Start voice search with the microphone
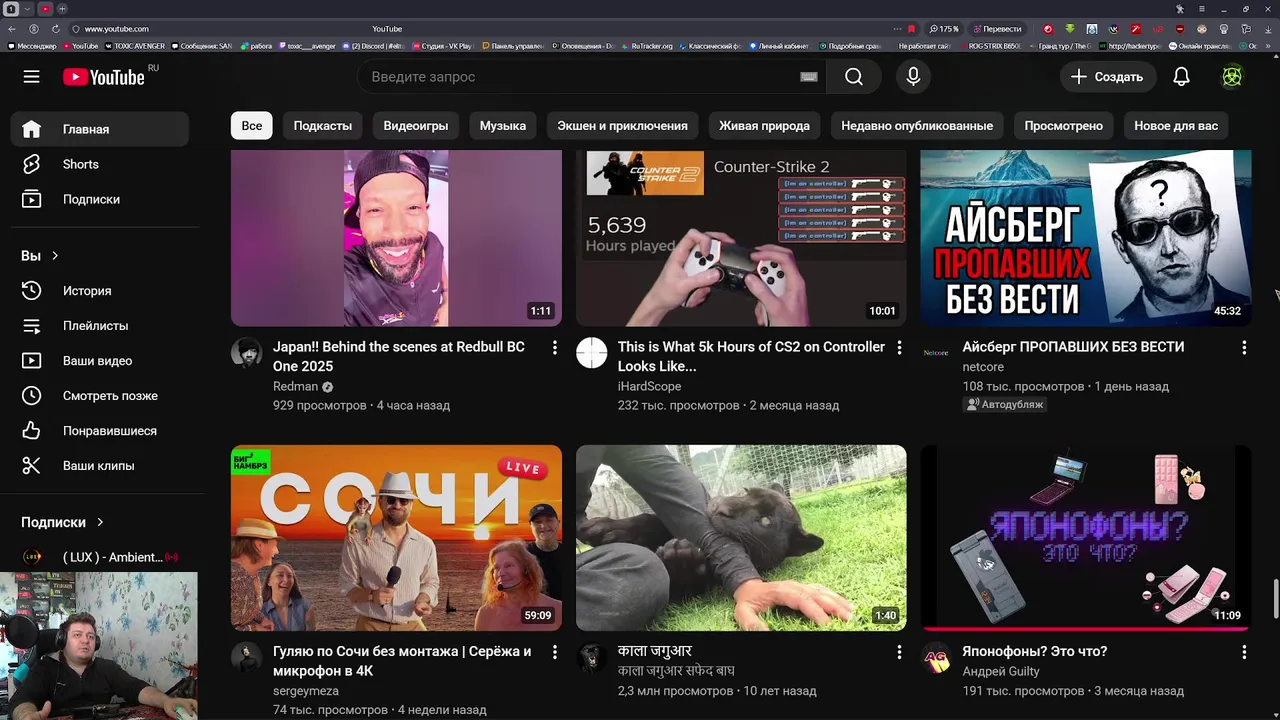The width and height of the screenshot is (1280, 720). pyautogui.click(x=913, y=77)
